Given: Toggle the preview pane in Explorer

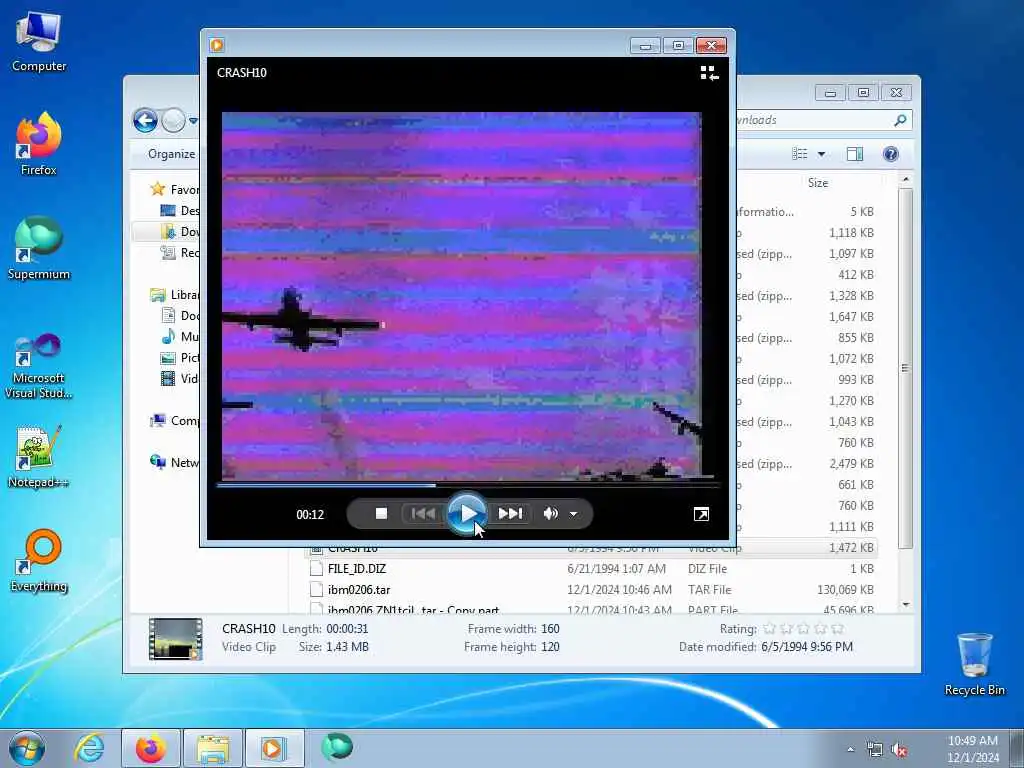Looking at the screenshot, I should (855, 154).
